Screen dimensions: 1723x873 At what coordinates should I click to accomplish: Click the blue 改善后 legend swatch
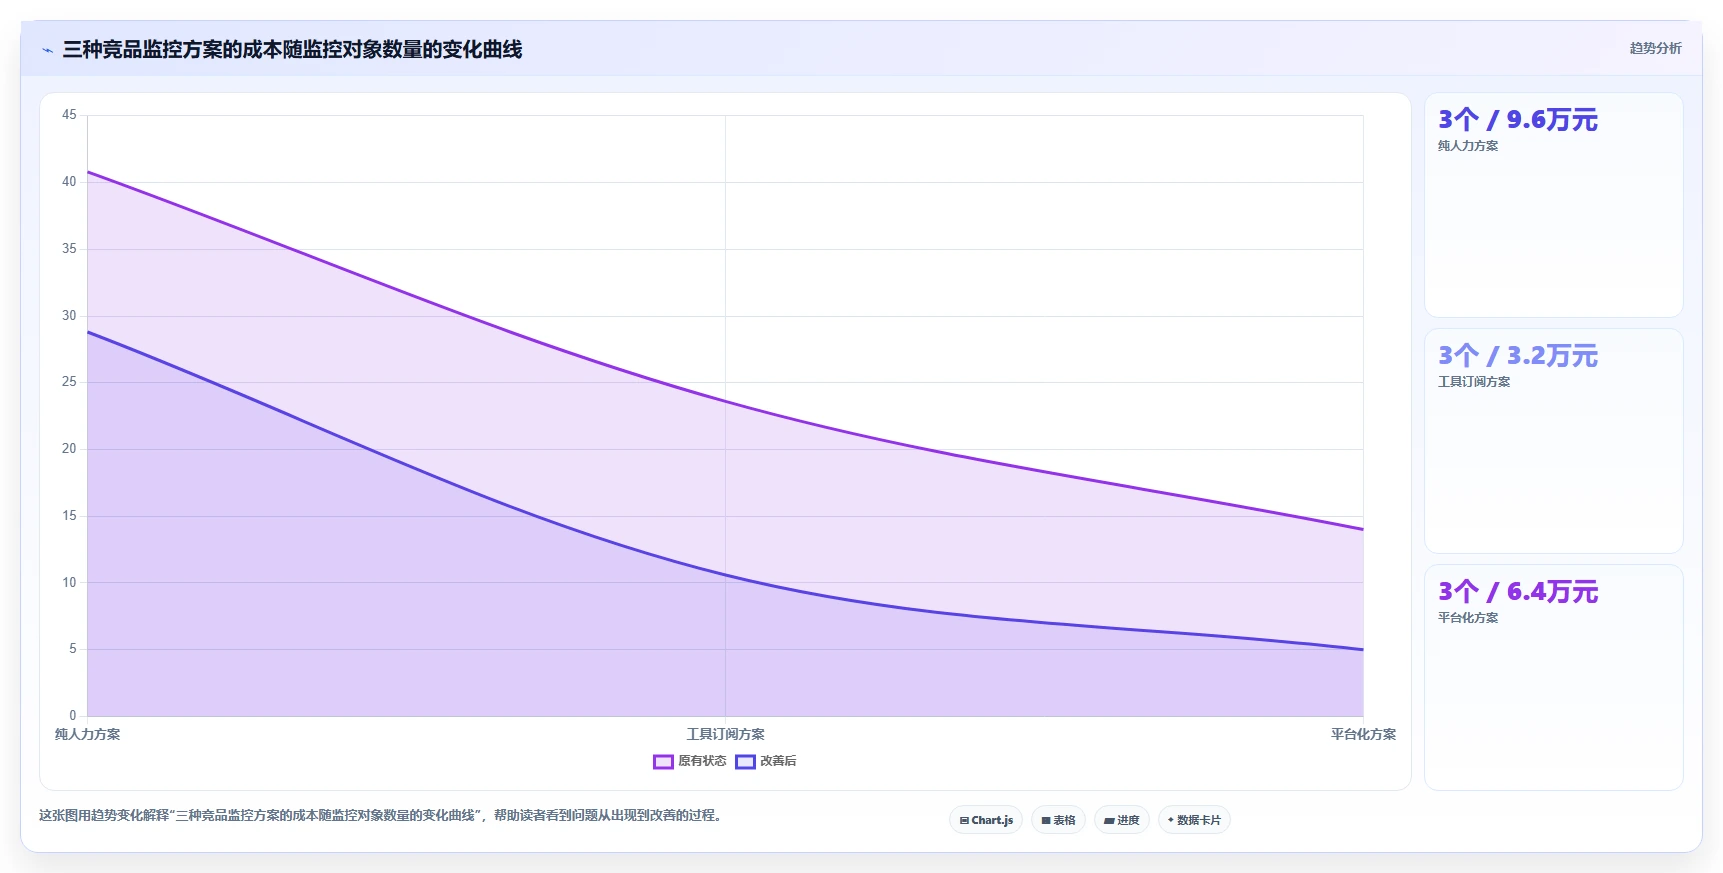745,762
